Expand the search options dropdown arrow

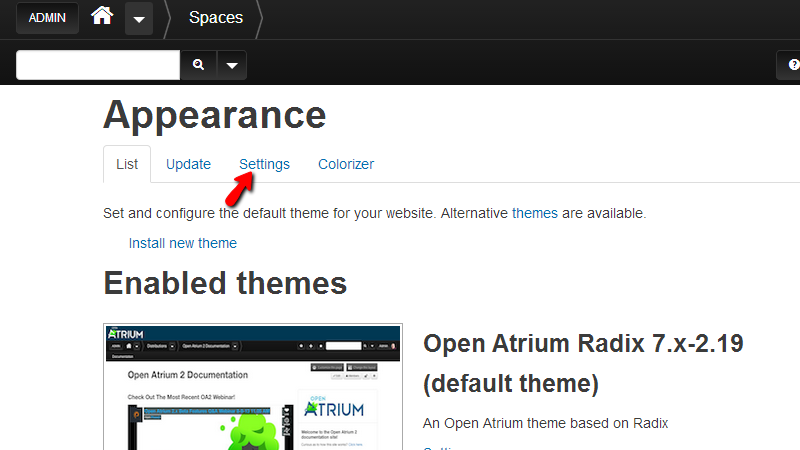tap(232, 65)
